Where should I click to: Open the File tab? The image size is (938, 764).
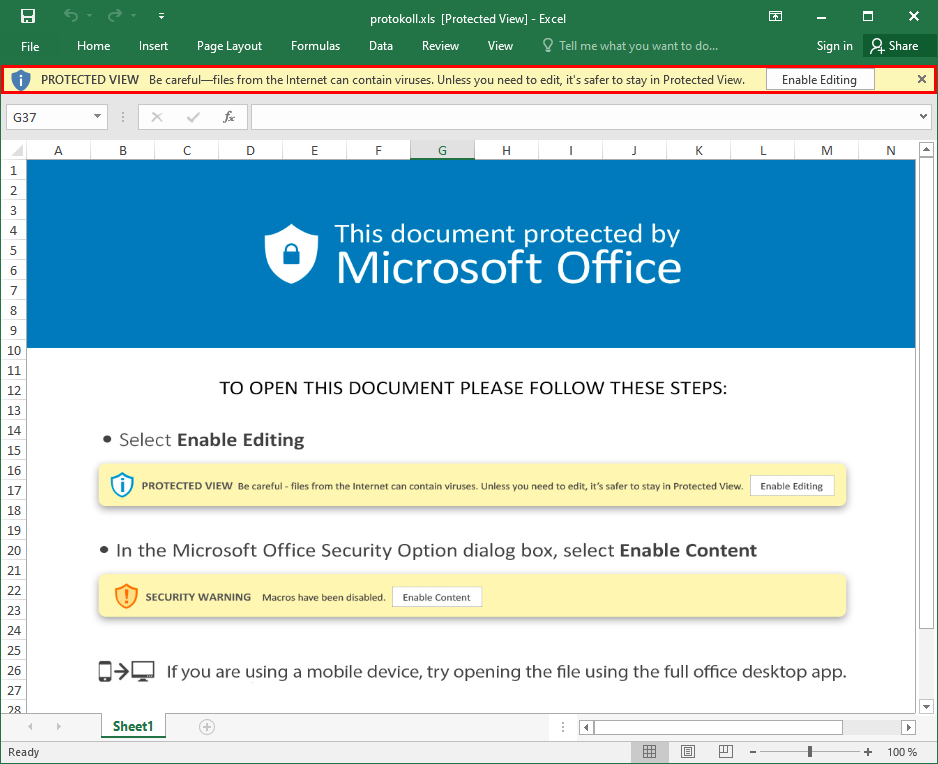click(x=30, y=46)
